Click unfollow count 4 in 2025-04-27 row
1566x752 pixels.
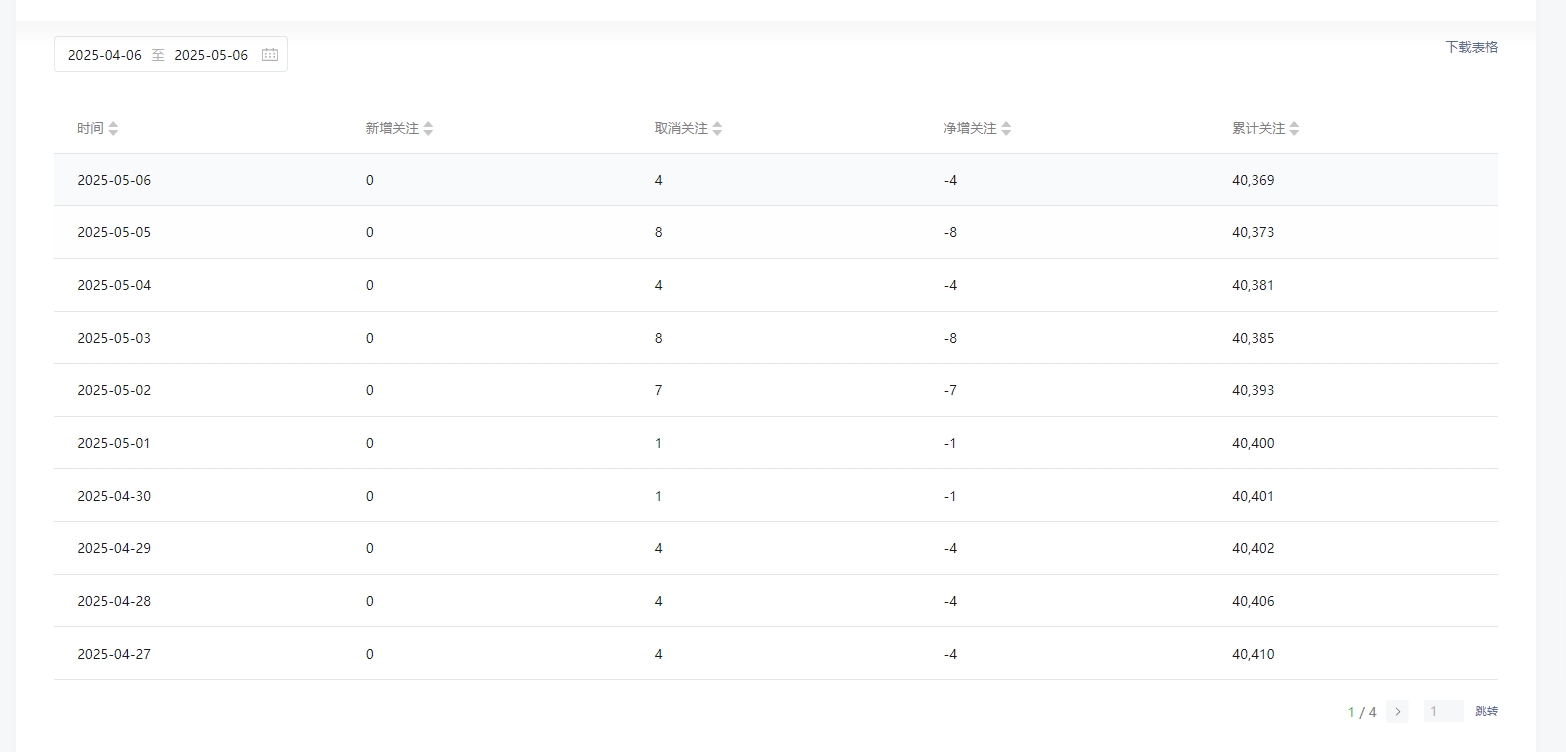click(x=658, y=655)
